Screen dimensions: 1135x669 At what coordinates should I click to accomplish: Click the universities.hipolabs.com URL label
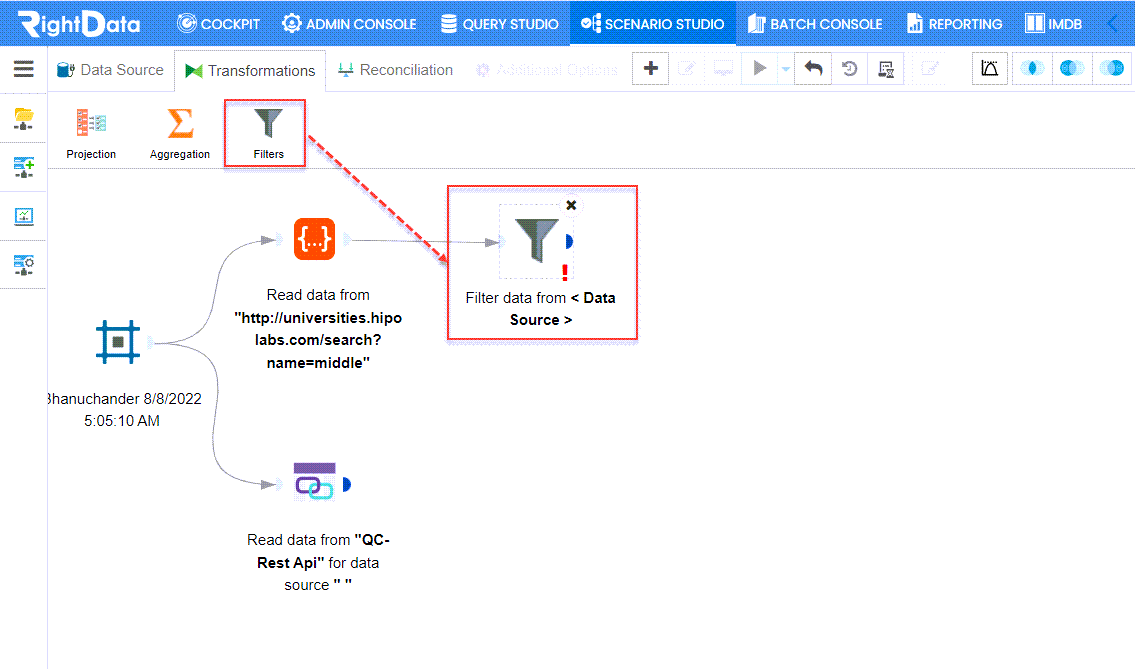(318, 340)
